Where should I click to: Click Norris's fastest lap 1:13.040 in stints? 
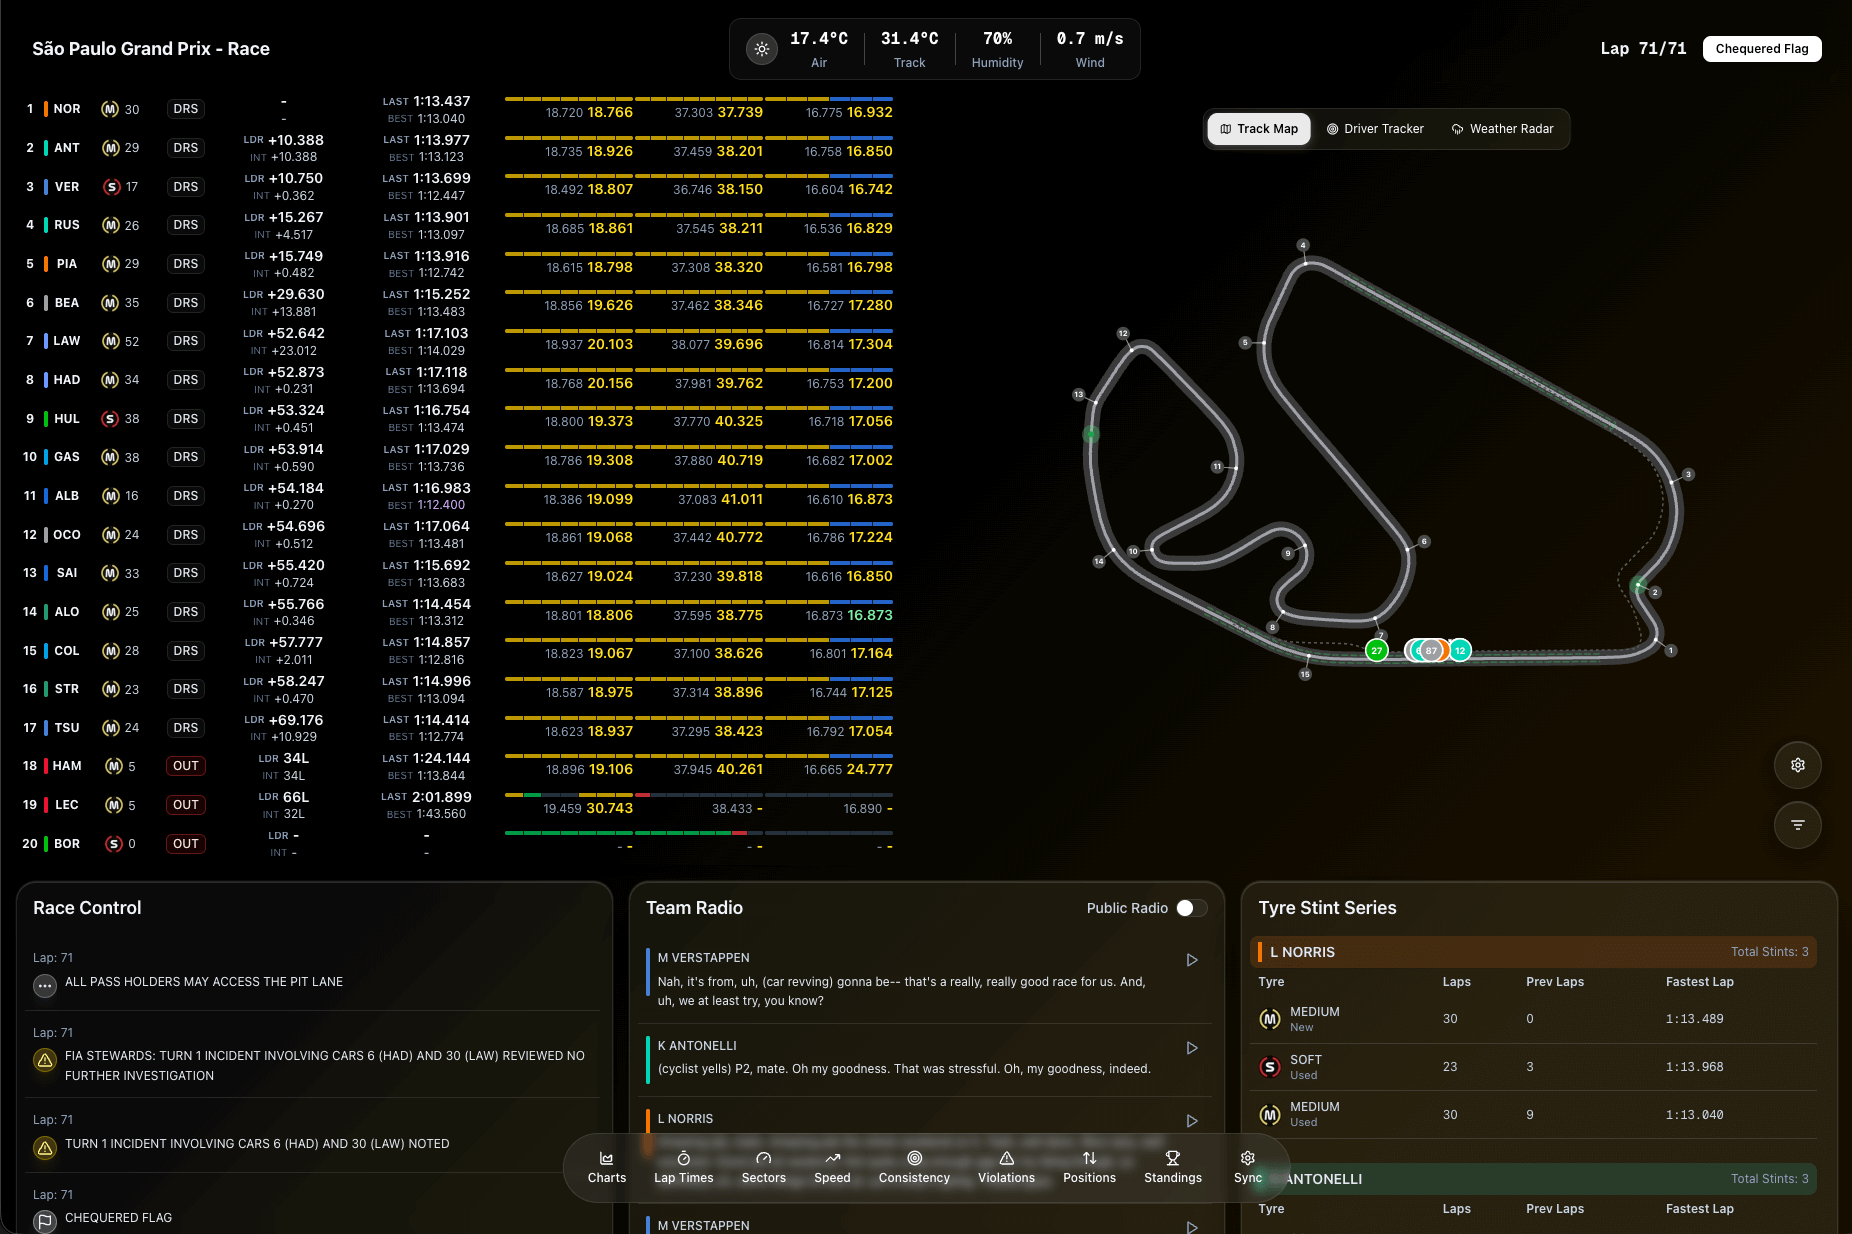coord(1694,1115)
